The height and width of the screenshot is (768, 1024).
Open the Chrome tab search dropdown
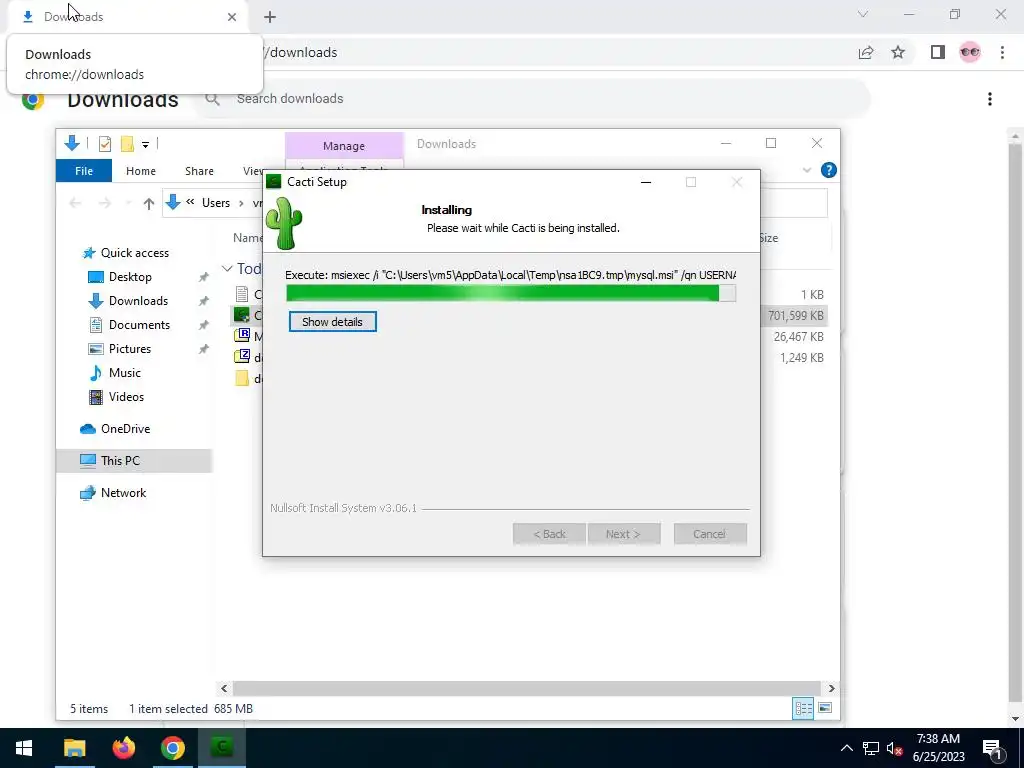862,14
